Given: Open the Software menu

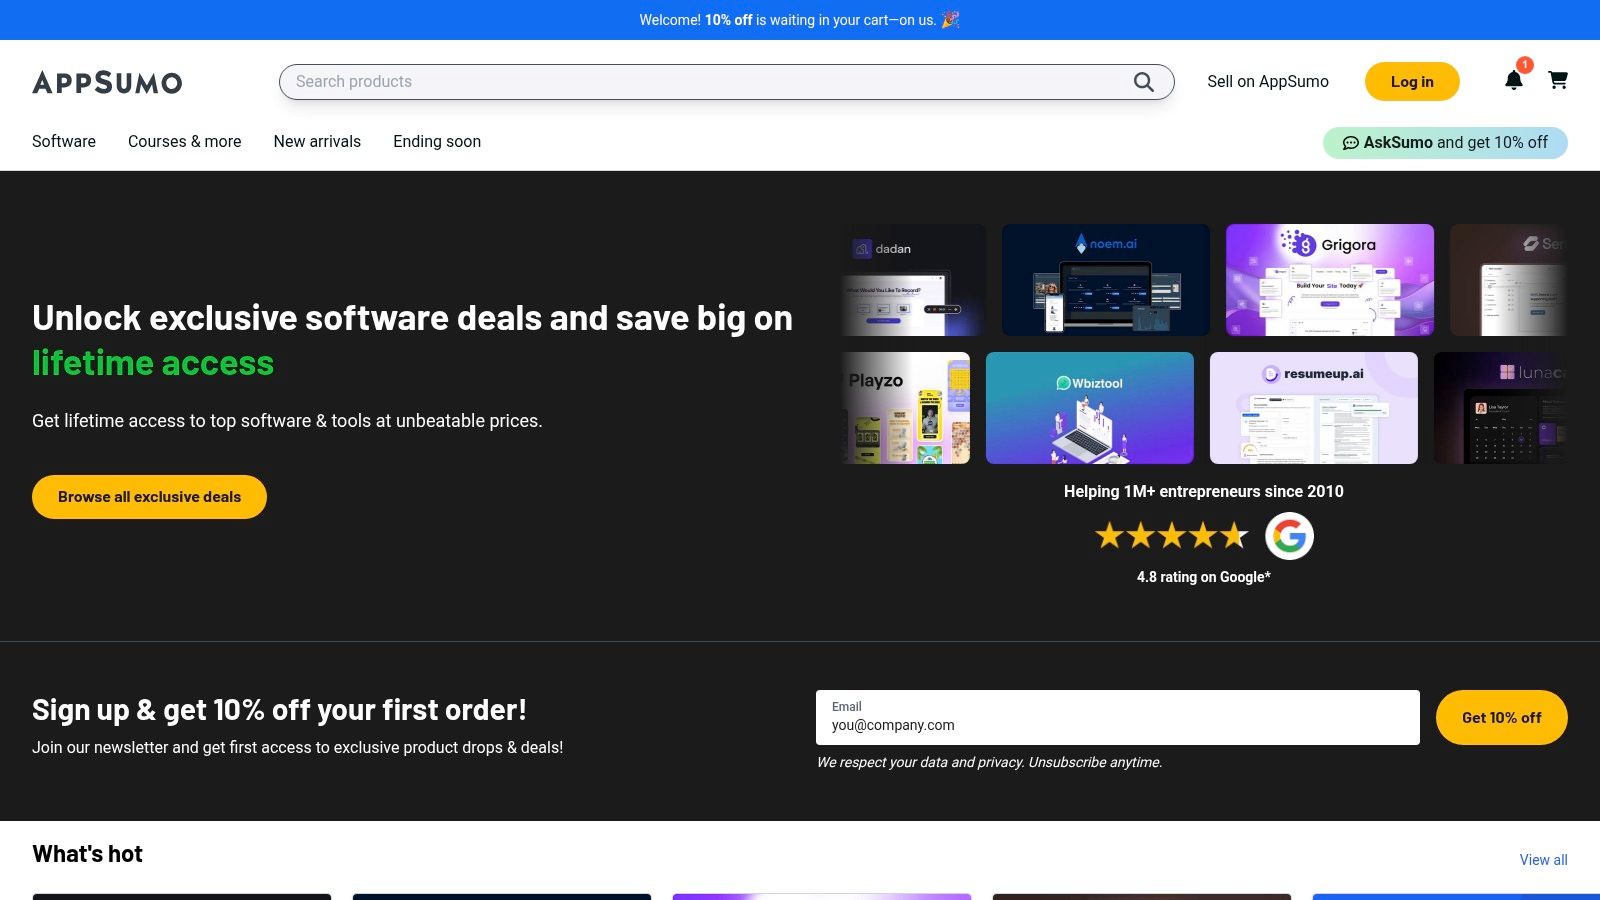Looking at the screenshot, I should point(64,141).
